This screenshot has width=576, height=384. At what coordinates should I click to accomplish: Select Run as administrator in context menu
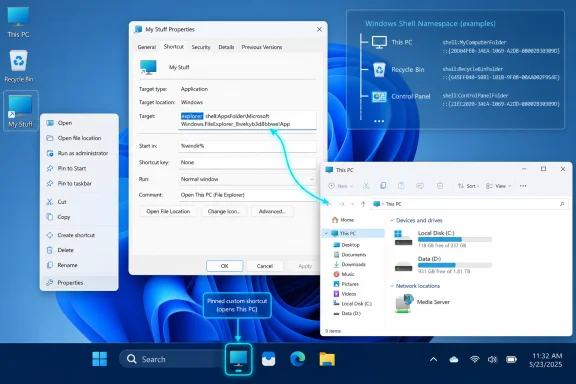[x=79, y=153]
